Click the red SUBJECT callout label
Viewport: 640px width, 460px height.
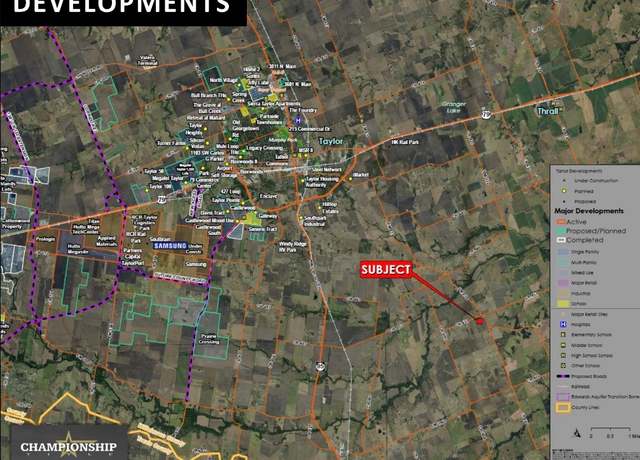point(385,270)
